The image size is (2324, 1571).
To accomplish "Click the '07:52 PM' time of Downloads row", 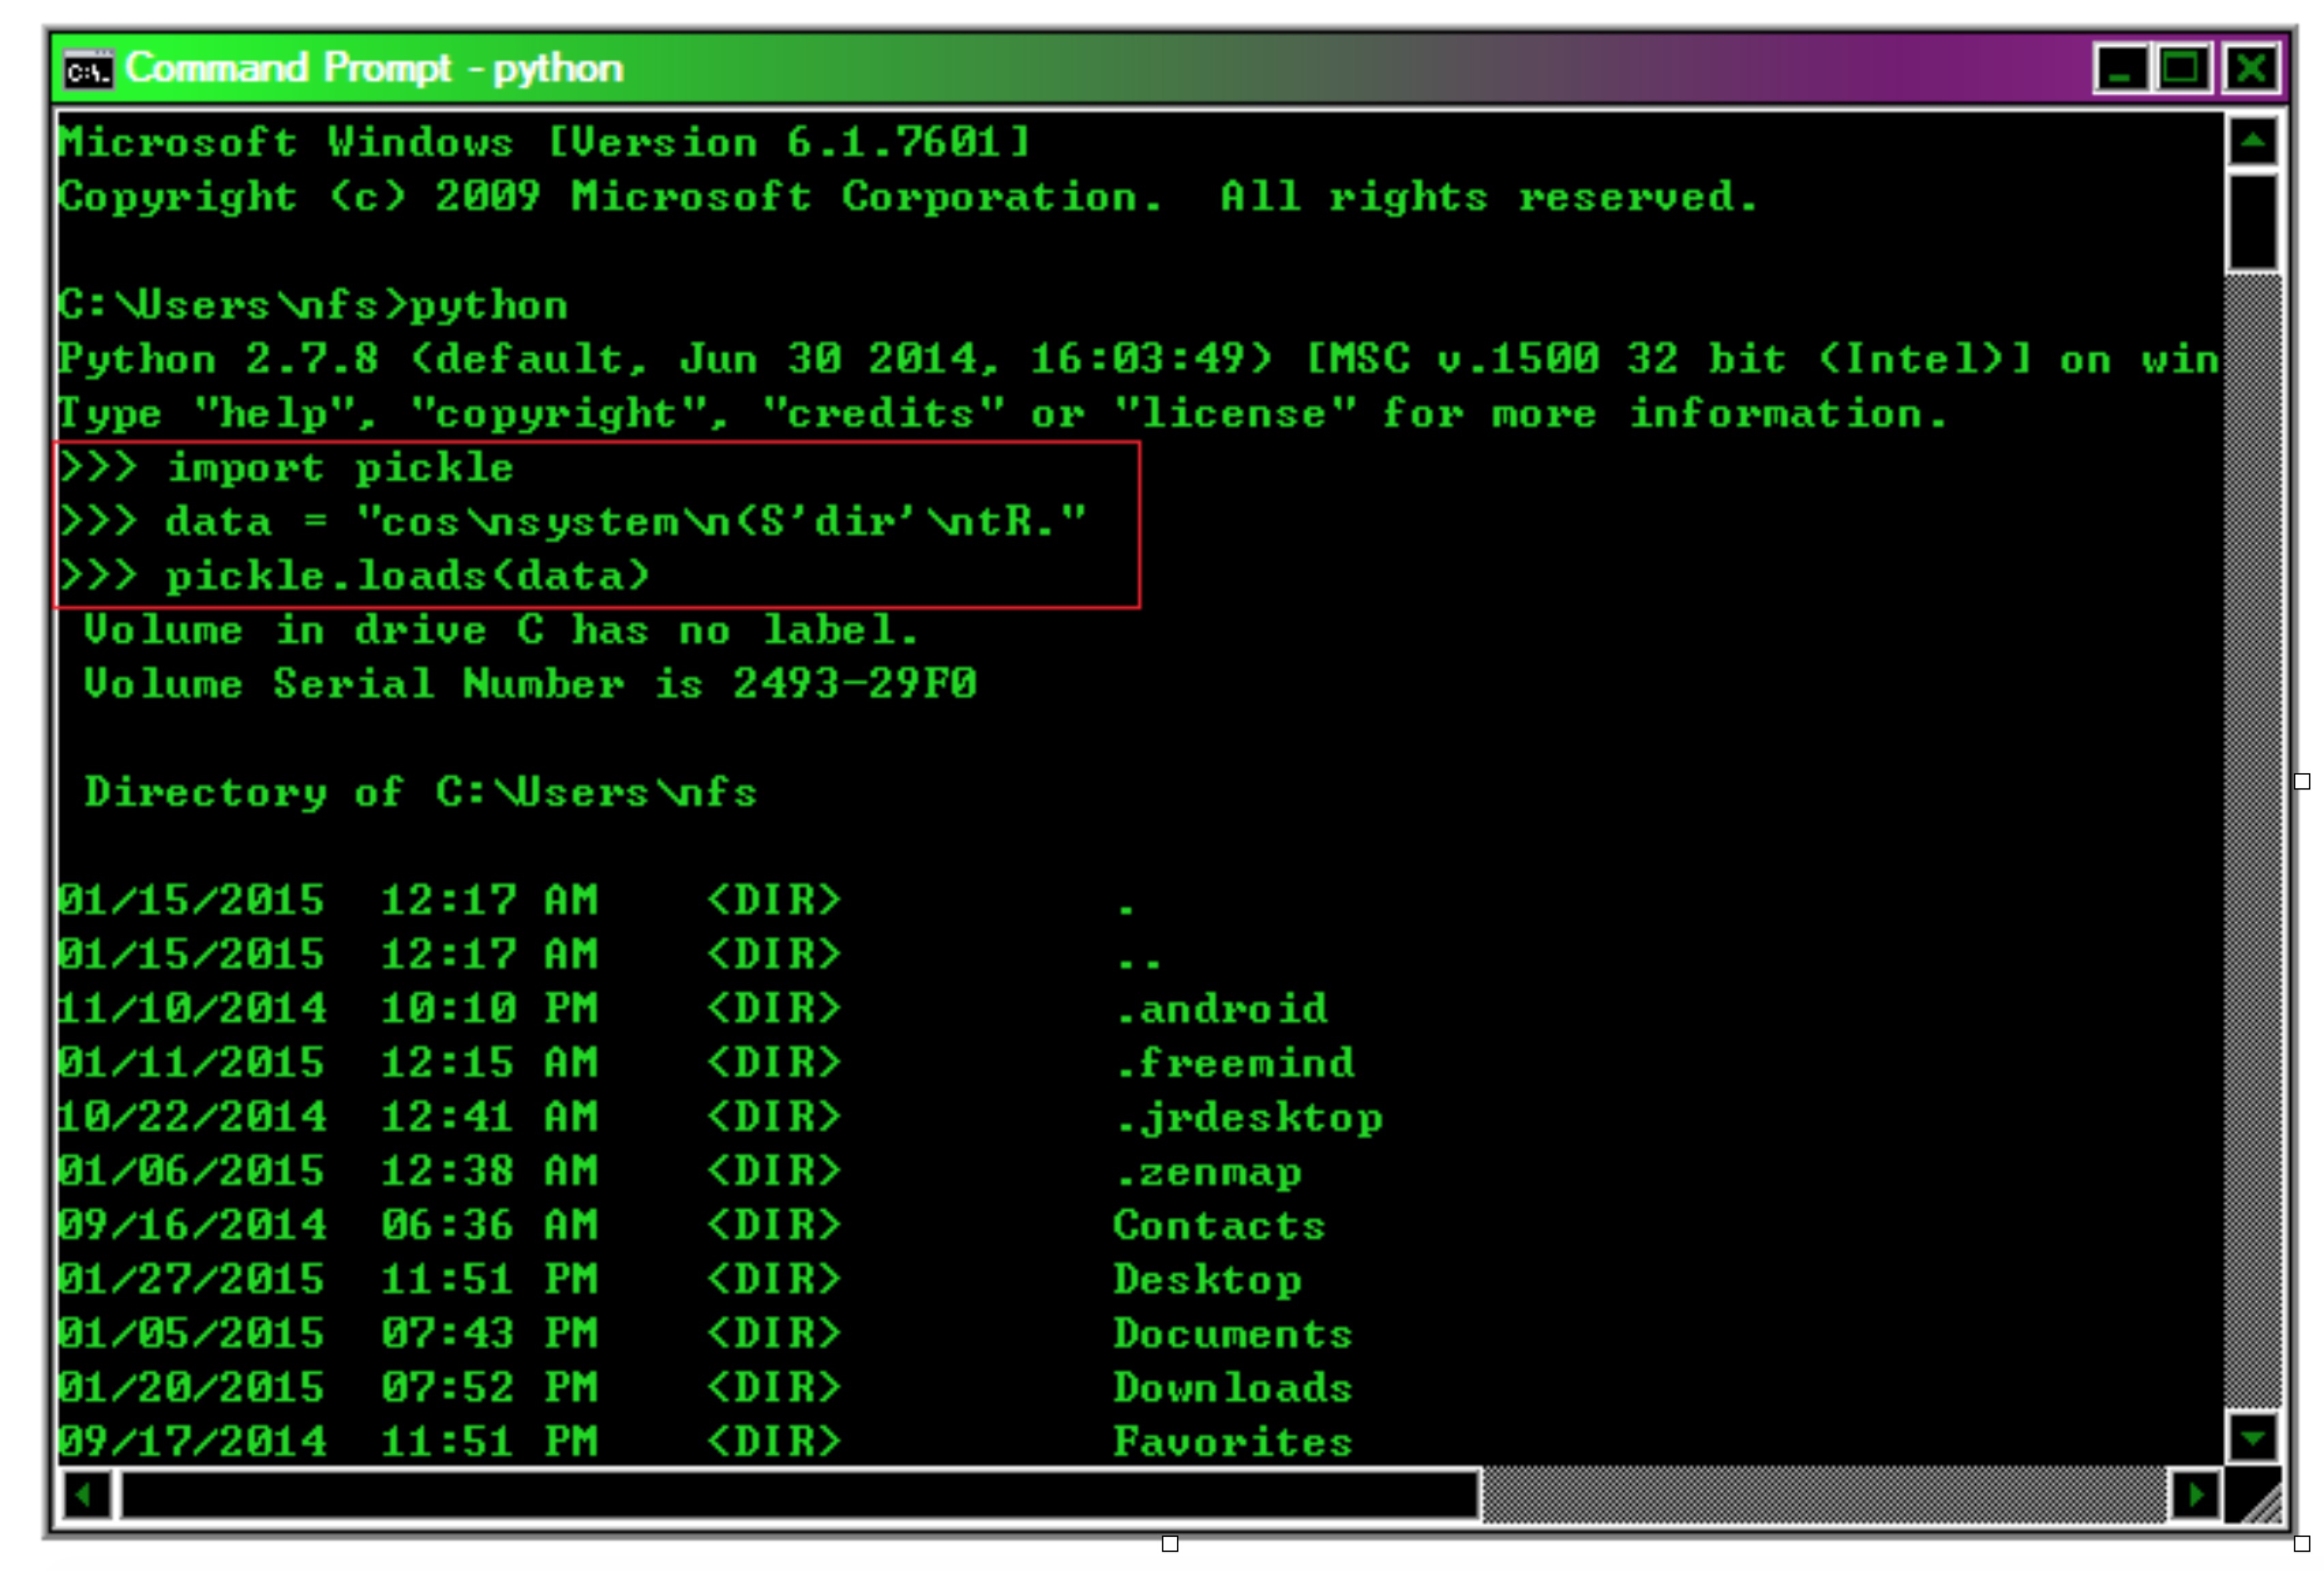I will click(489, 1387).
